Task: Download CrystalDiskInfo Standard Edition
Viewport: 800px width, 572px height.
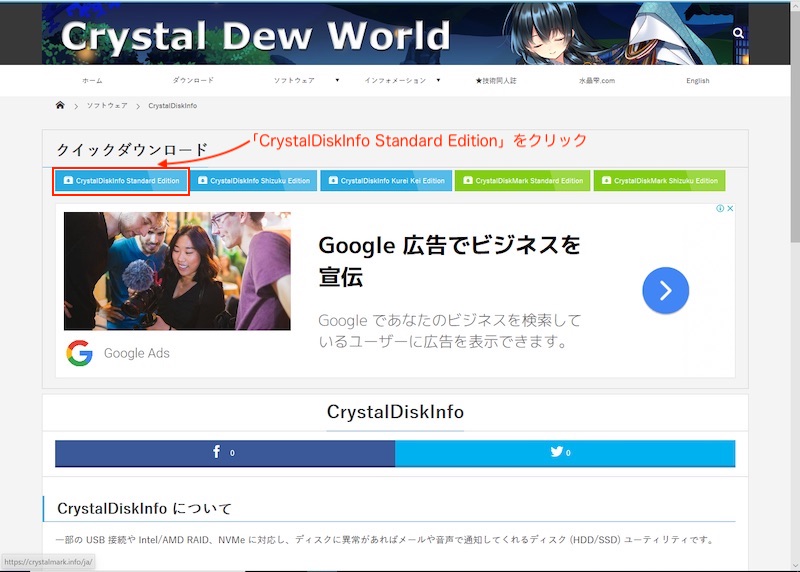Action: (121, 181)
